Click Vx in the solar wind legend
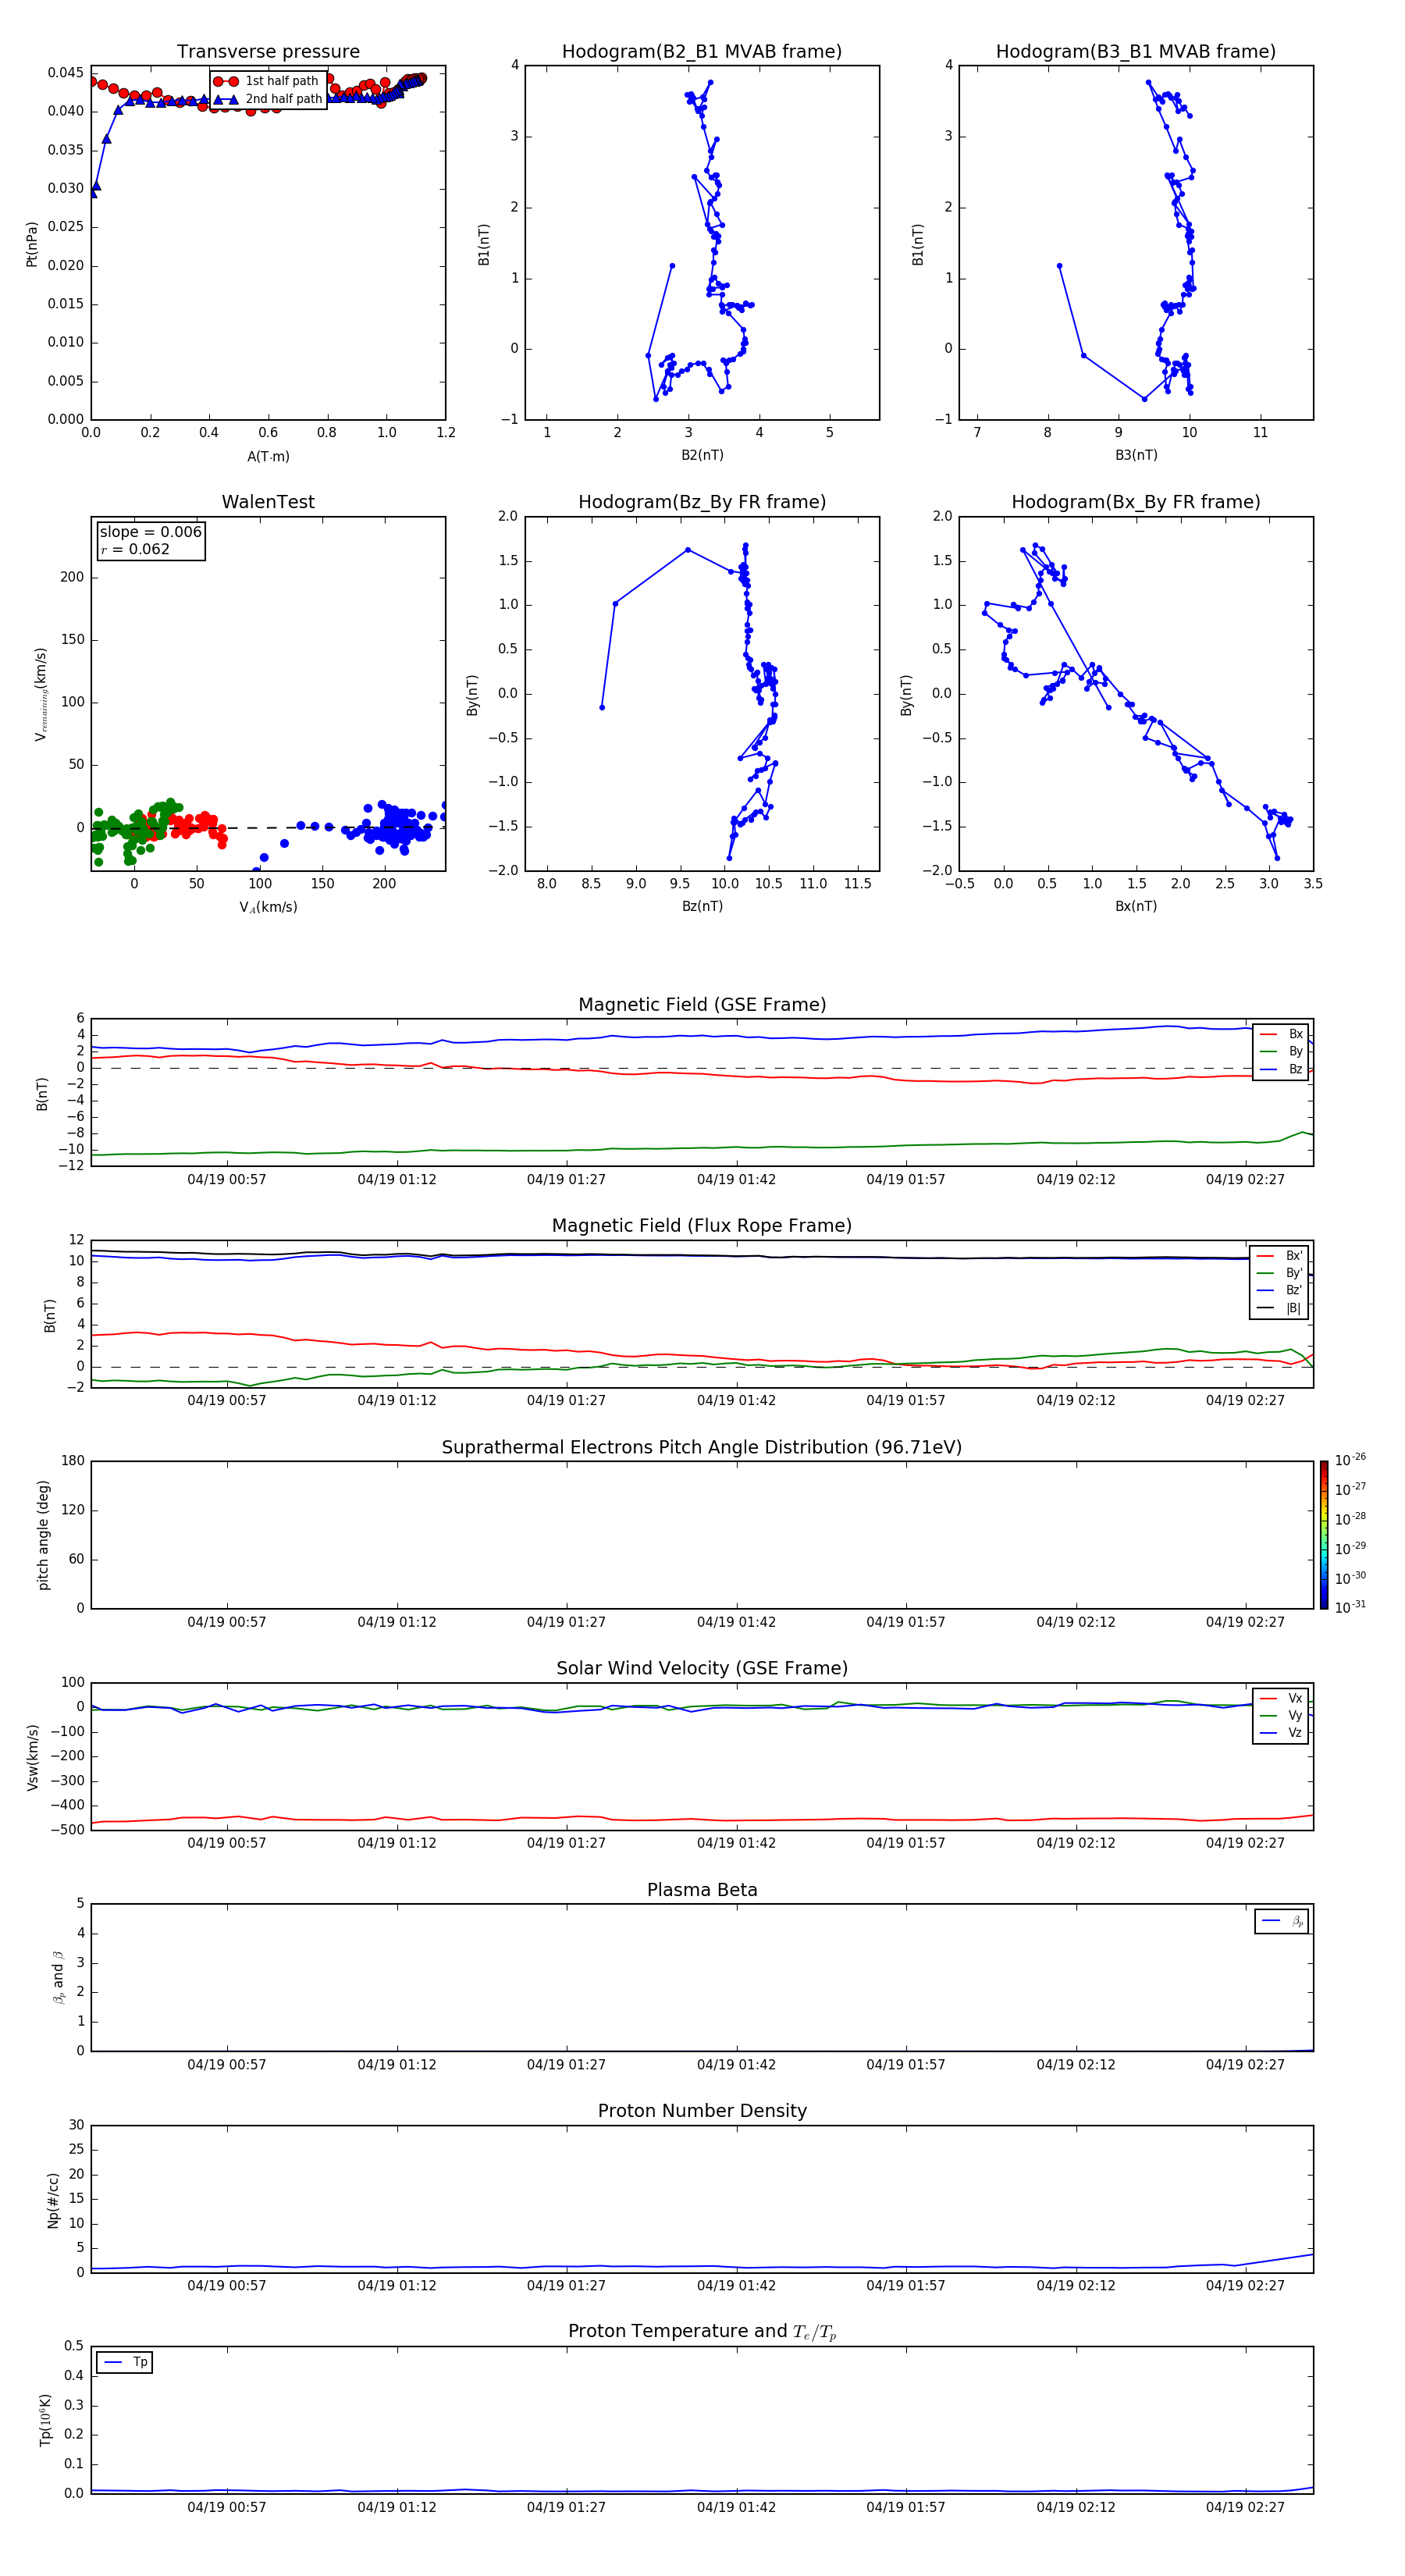The image size is (1405, 2576). 1282,1698
